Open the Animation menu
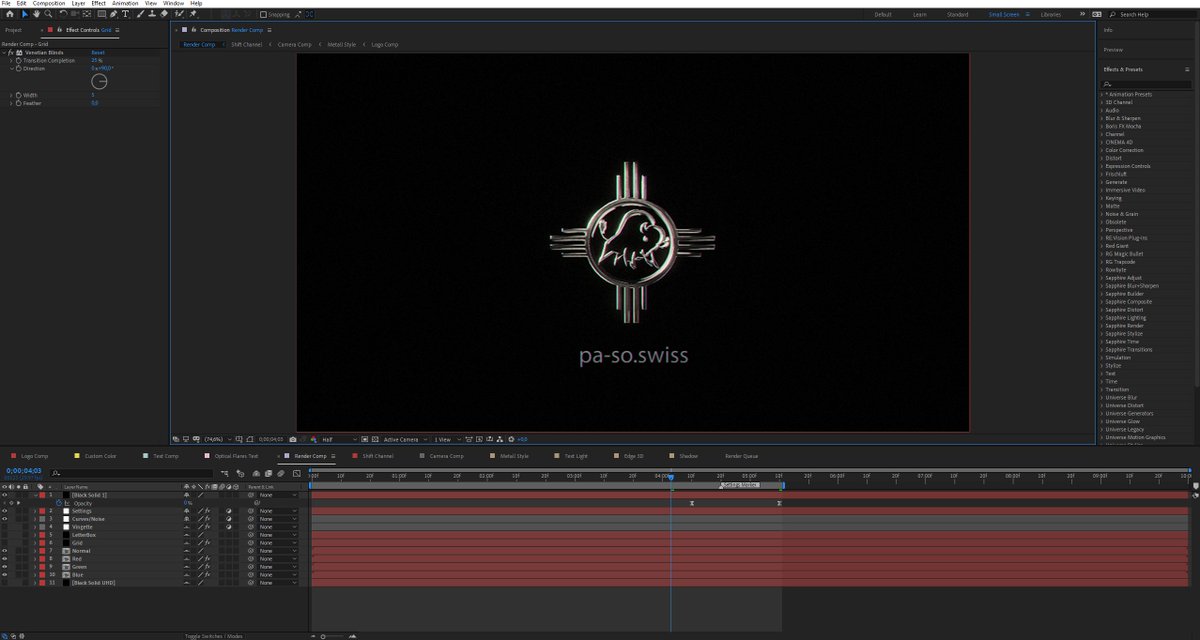Screen dimensions: 1200x640 [x=125, y=3]
